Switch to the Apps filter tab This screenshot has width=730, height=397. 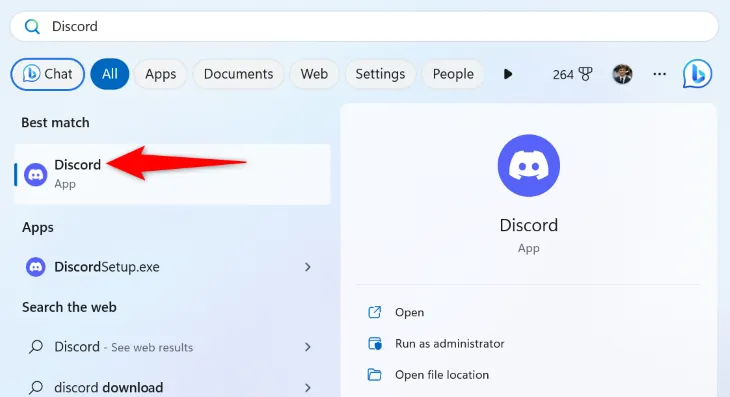pyautogui.click(x=160, y=74)
